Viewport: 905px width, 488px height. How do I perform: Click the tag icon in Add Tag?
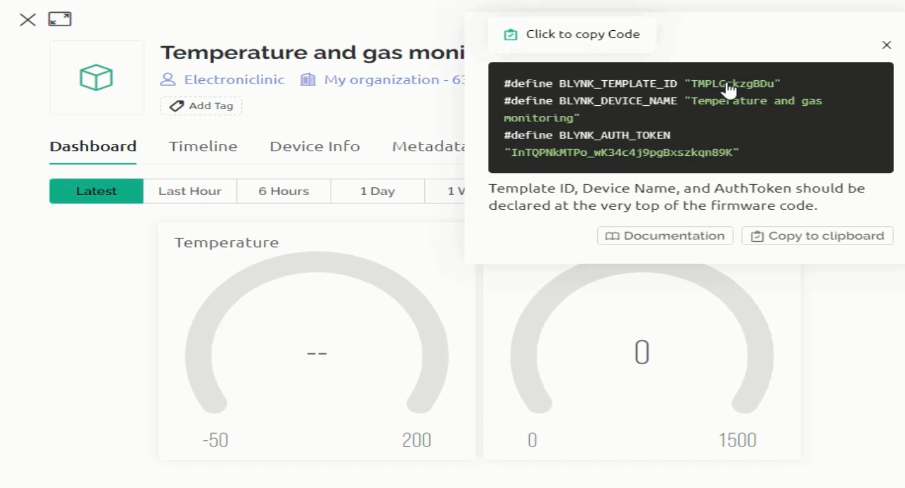coord(177,106)
